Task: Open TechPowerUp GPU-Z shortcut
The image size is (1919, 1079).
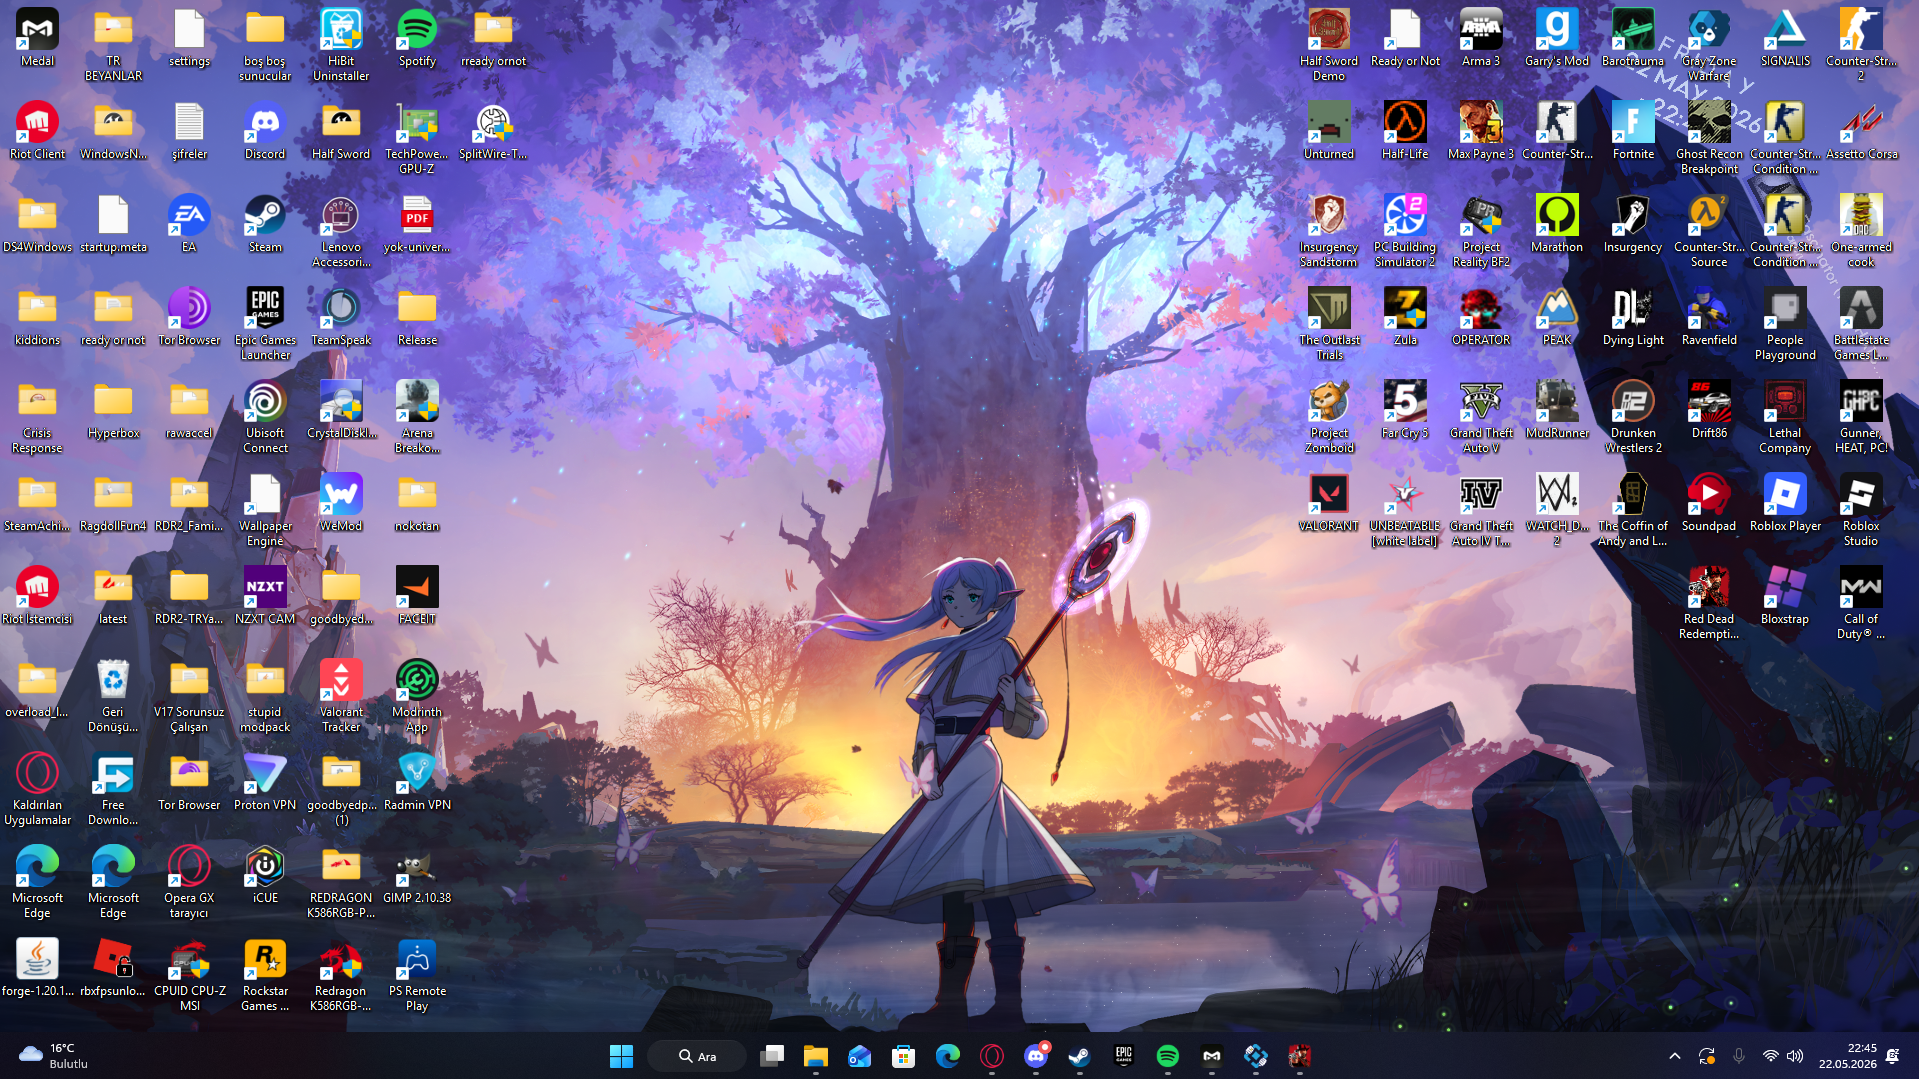Action: coord(417,138)
